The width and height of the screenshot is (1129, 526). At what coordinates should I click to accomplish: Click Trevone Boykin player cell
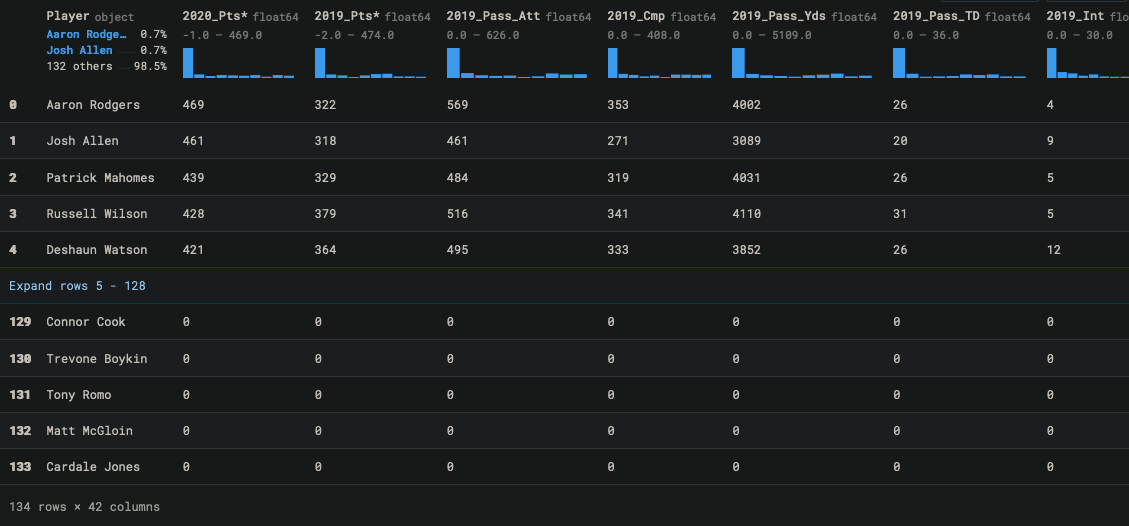pyautogui.click(x=96, y=358)
